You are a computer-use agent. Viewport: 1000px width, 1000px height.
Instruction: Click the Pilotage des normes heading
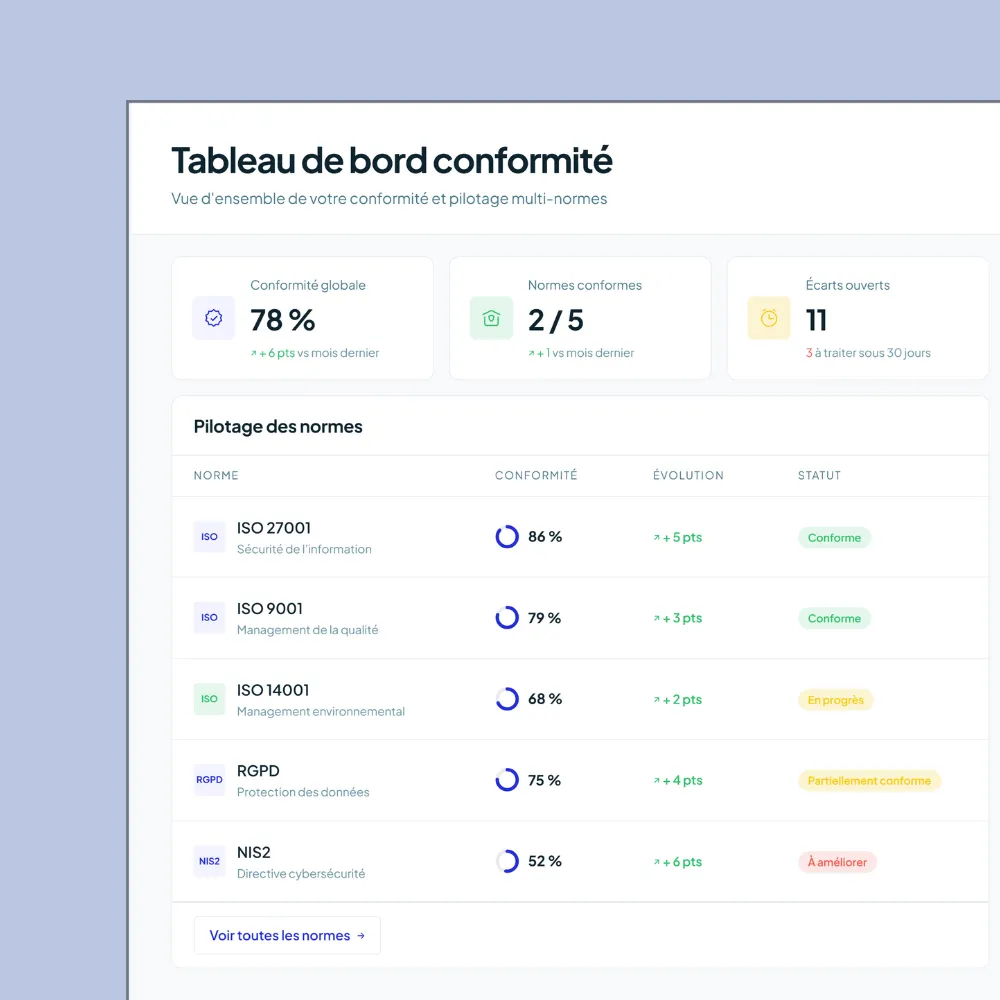(x=278, y=427)
